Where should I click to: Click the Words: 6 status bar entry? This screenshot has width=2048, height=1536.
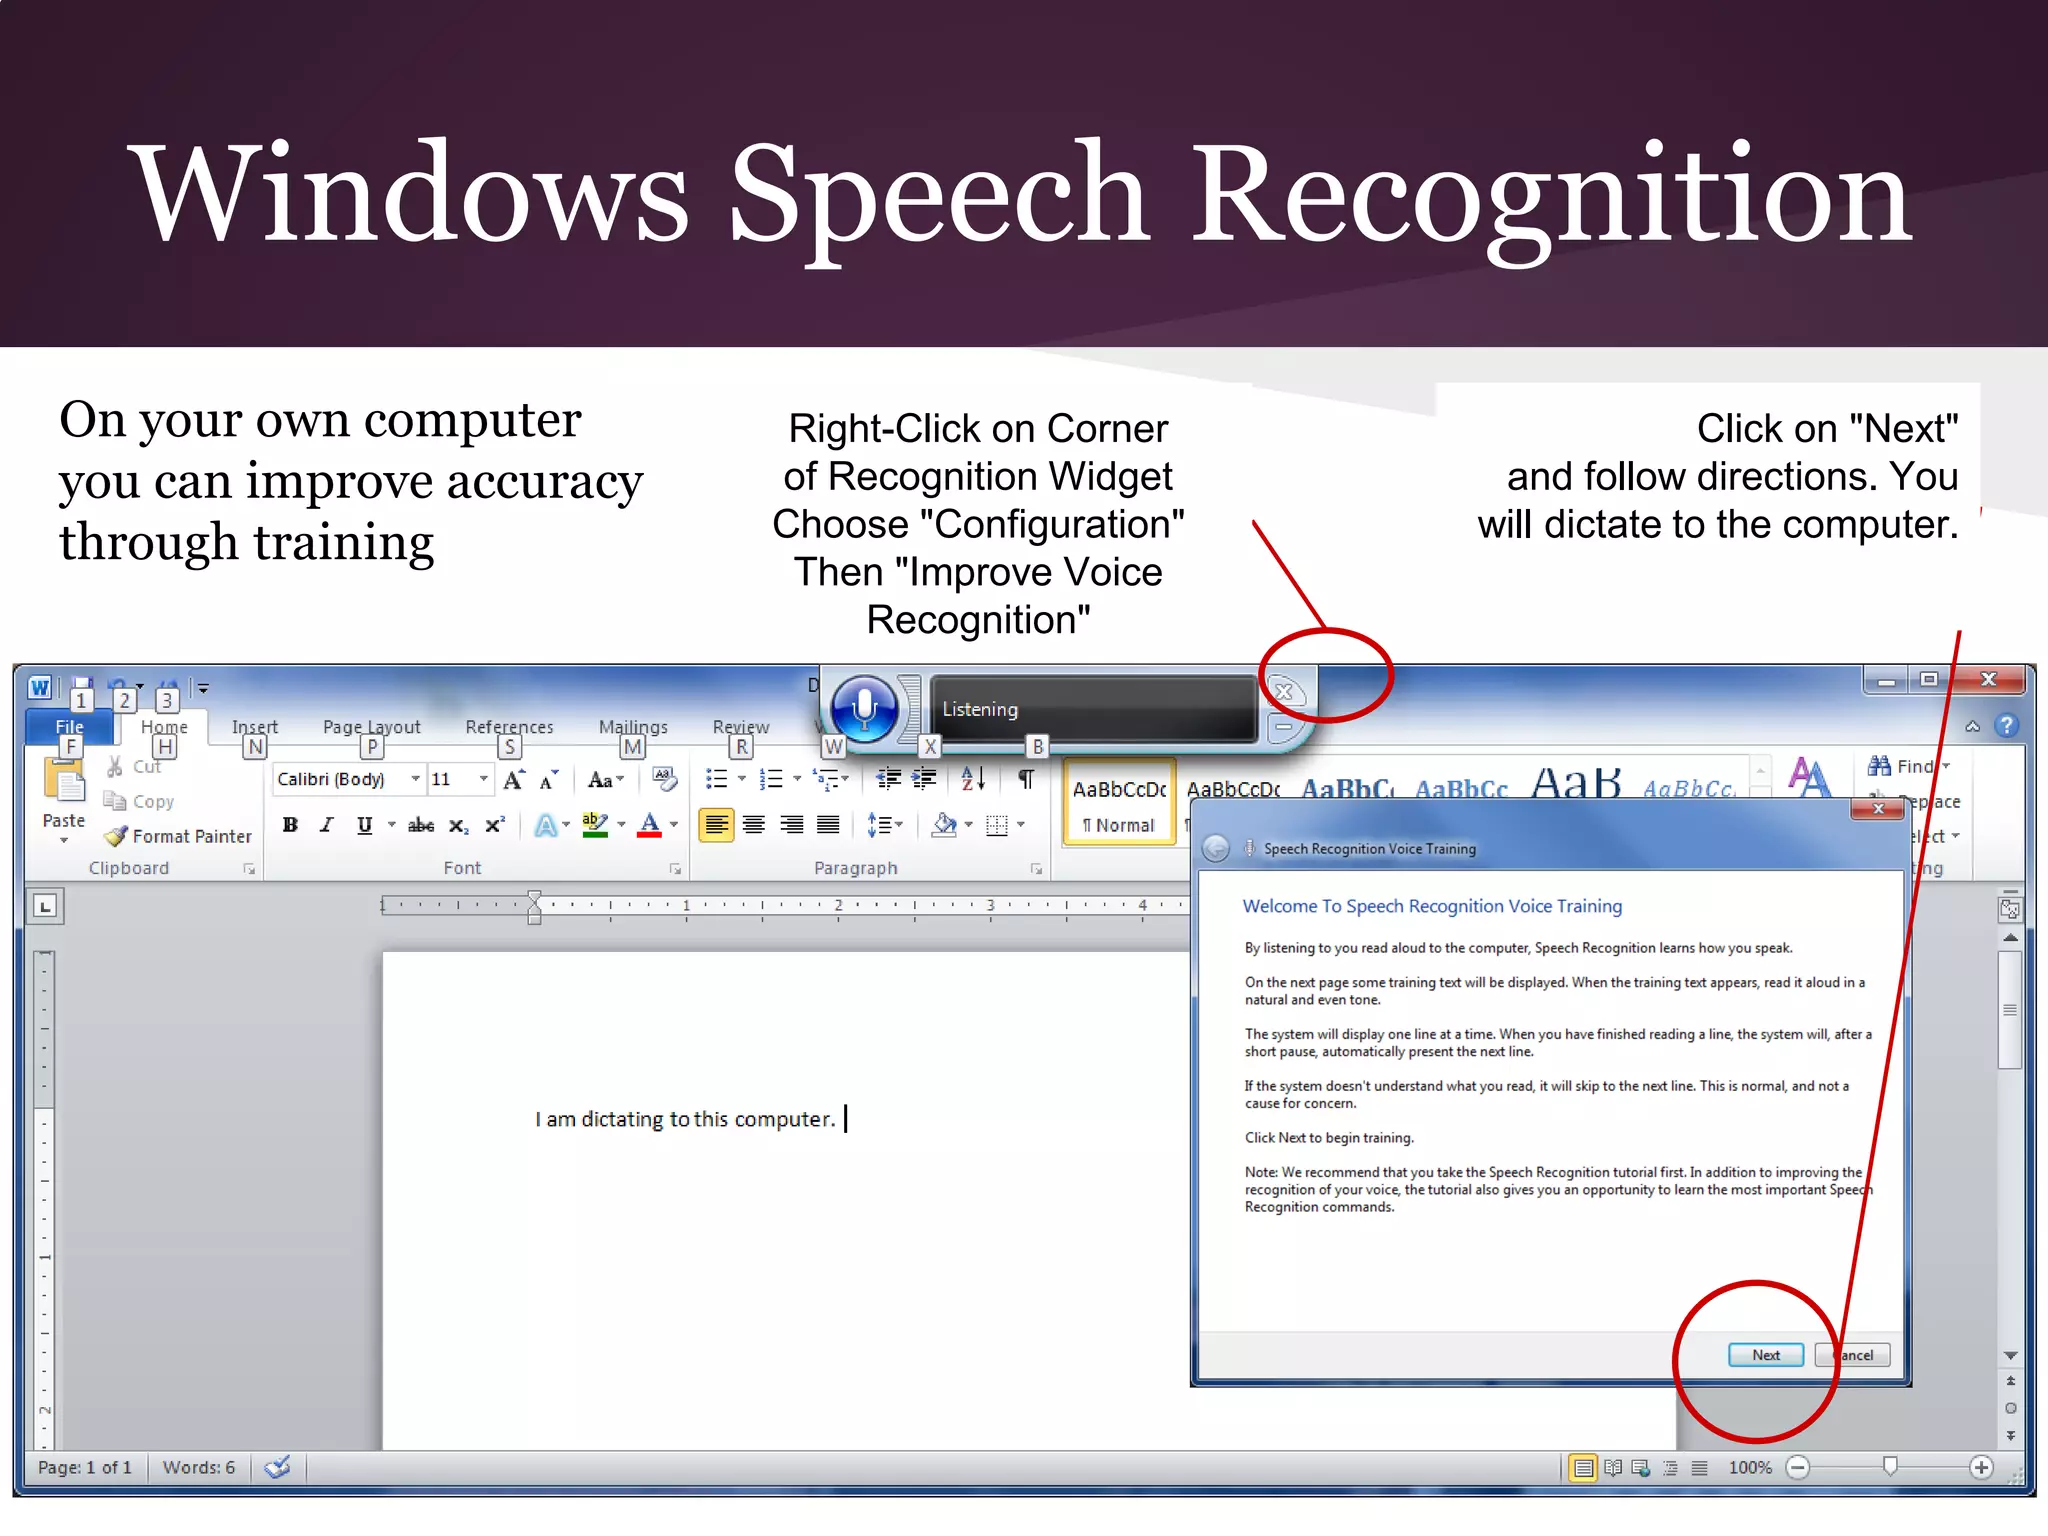point(199,1467)
